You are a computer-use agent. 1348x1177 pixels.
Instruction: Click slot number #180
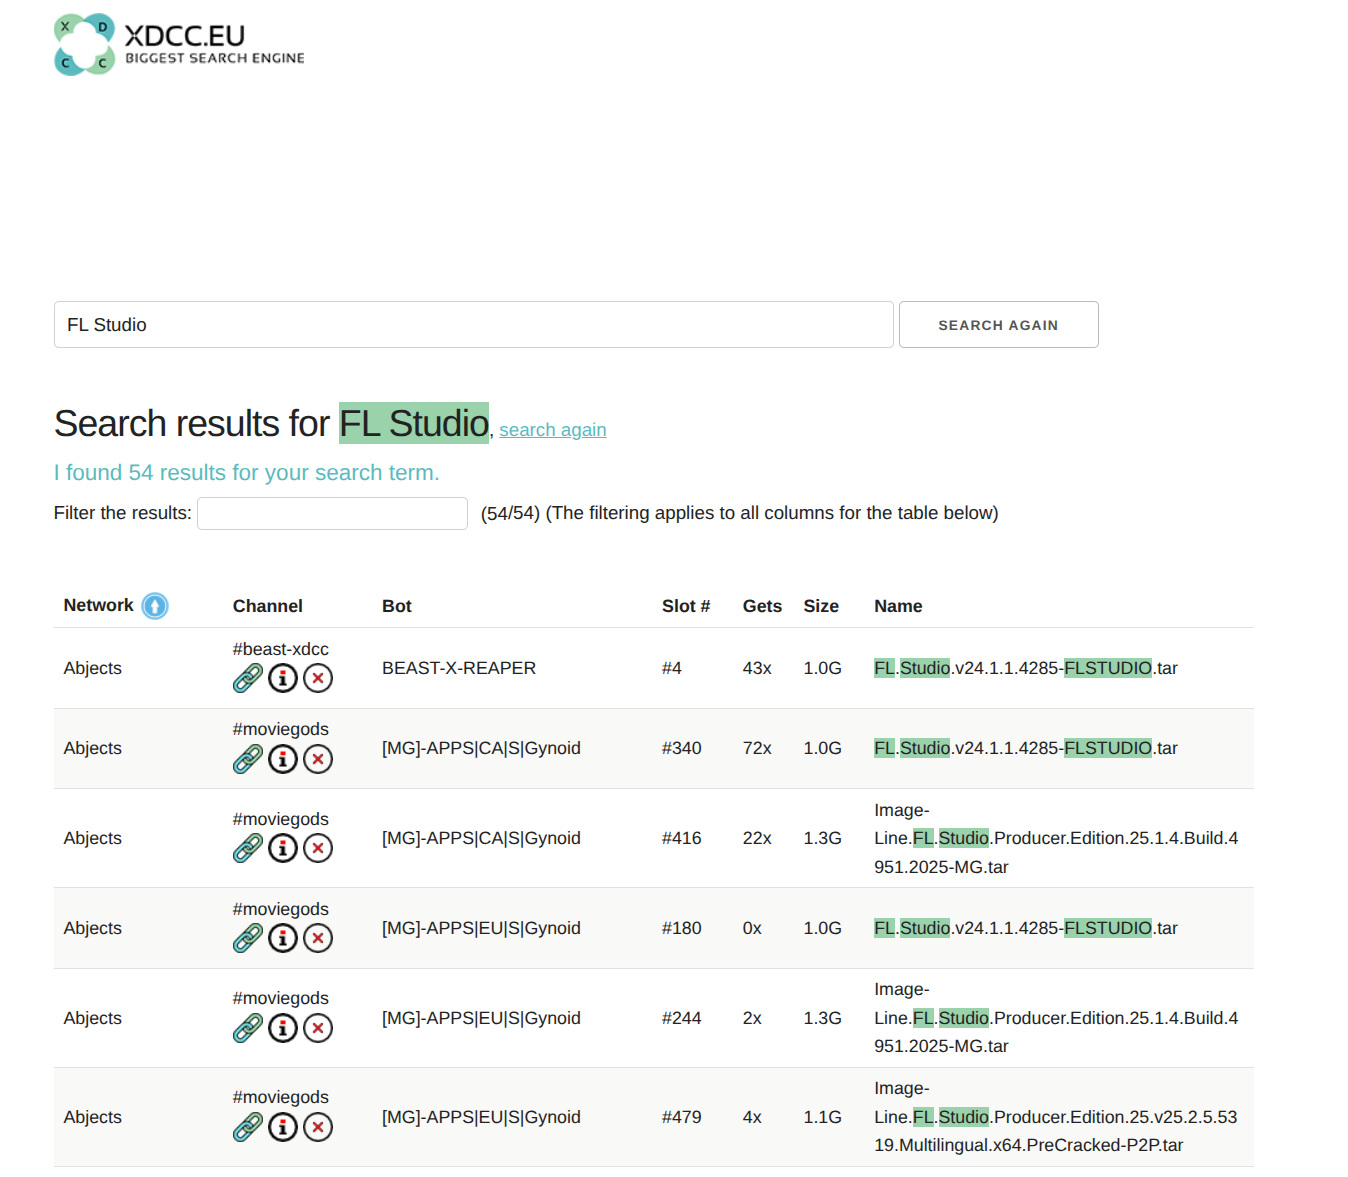pyautogui.click(x=682, y=928)
